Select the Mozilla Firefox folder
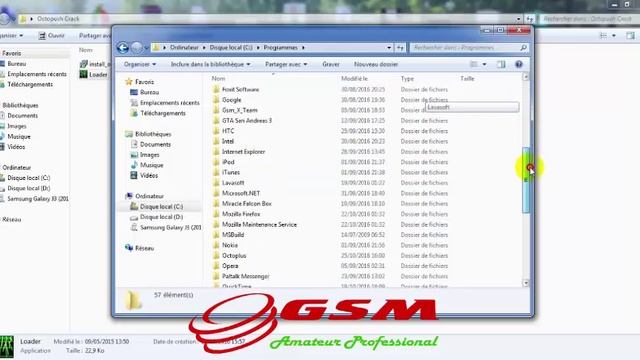The height and width of the screenshot is (360, 640). (x=241, y=214)
